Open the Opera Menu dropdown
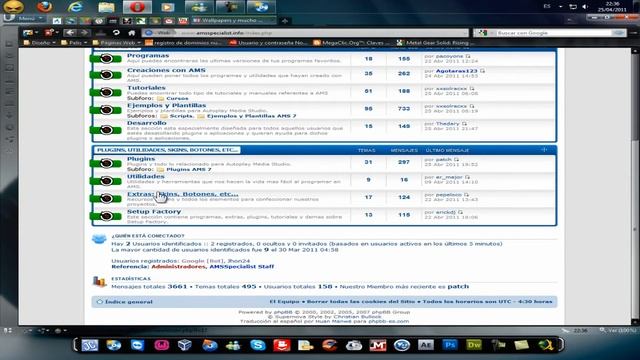The height and width of the screenshot is (360, 640). [x=25, y=18]
